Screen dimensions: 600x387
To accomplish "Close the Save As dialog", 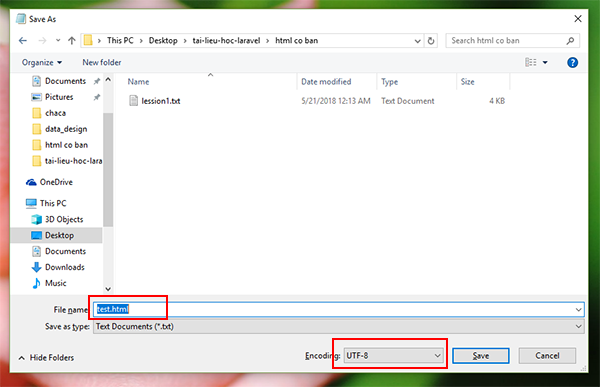I will [578, 19].
